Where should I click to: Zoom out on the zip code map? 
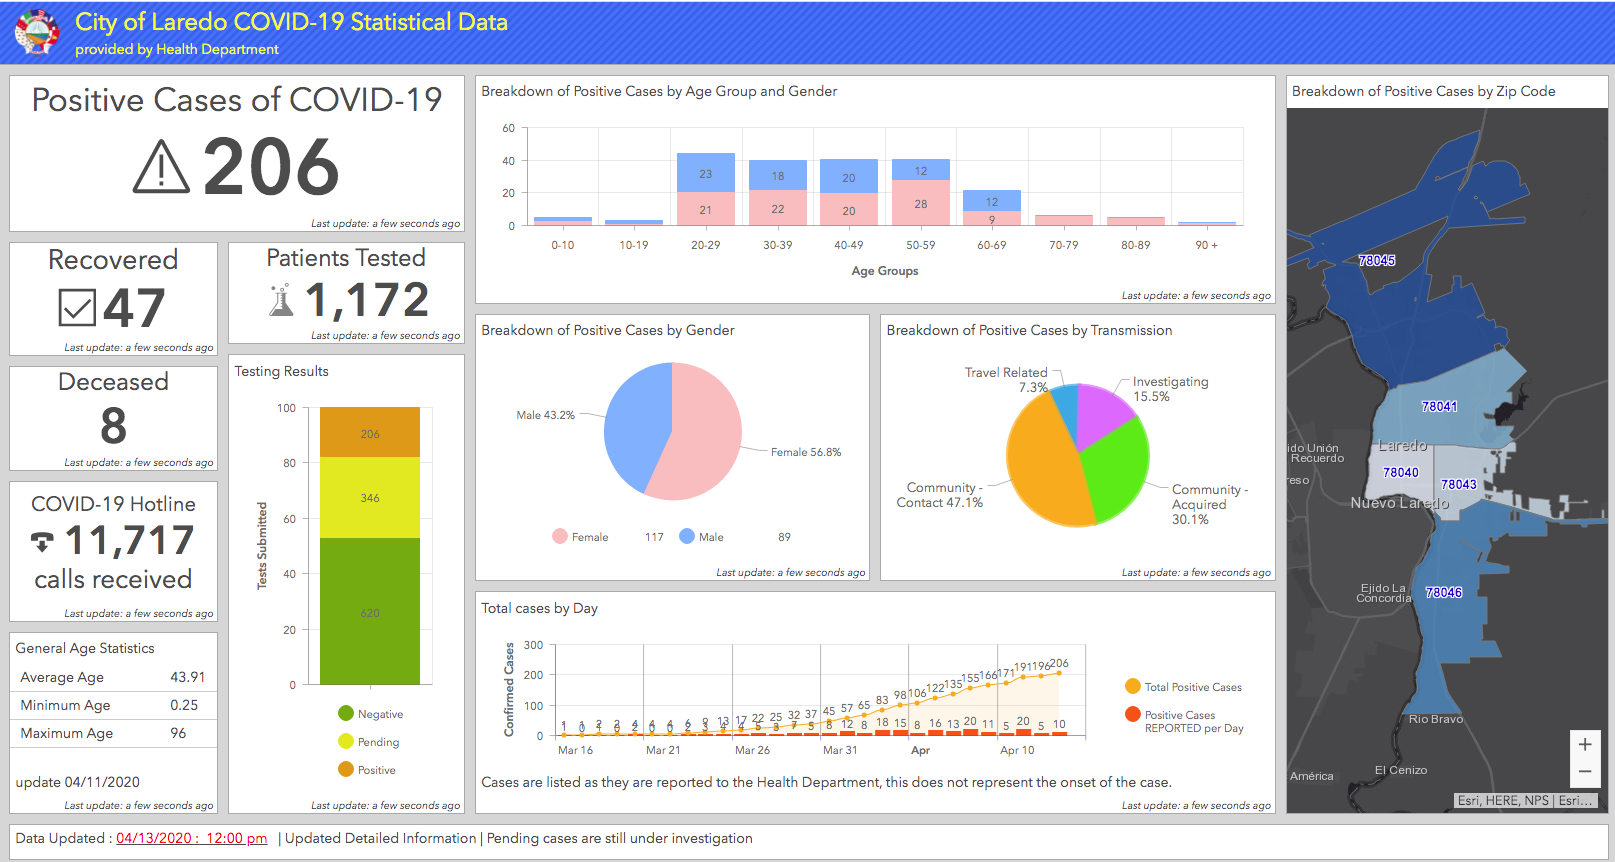[x=1584, y=771]
